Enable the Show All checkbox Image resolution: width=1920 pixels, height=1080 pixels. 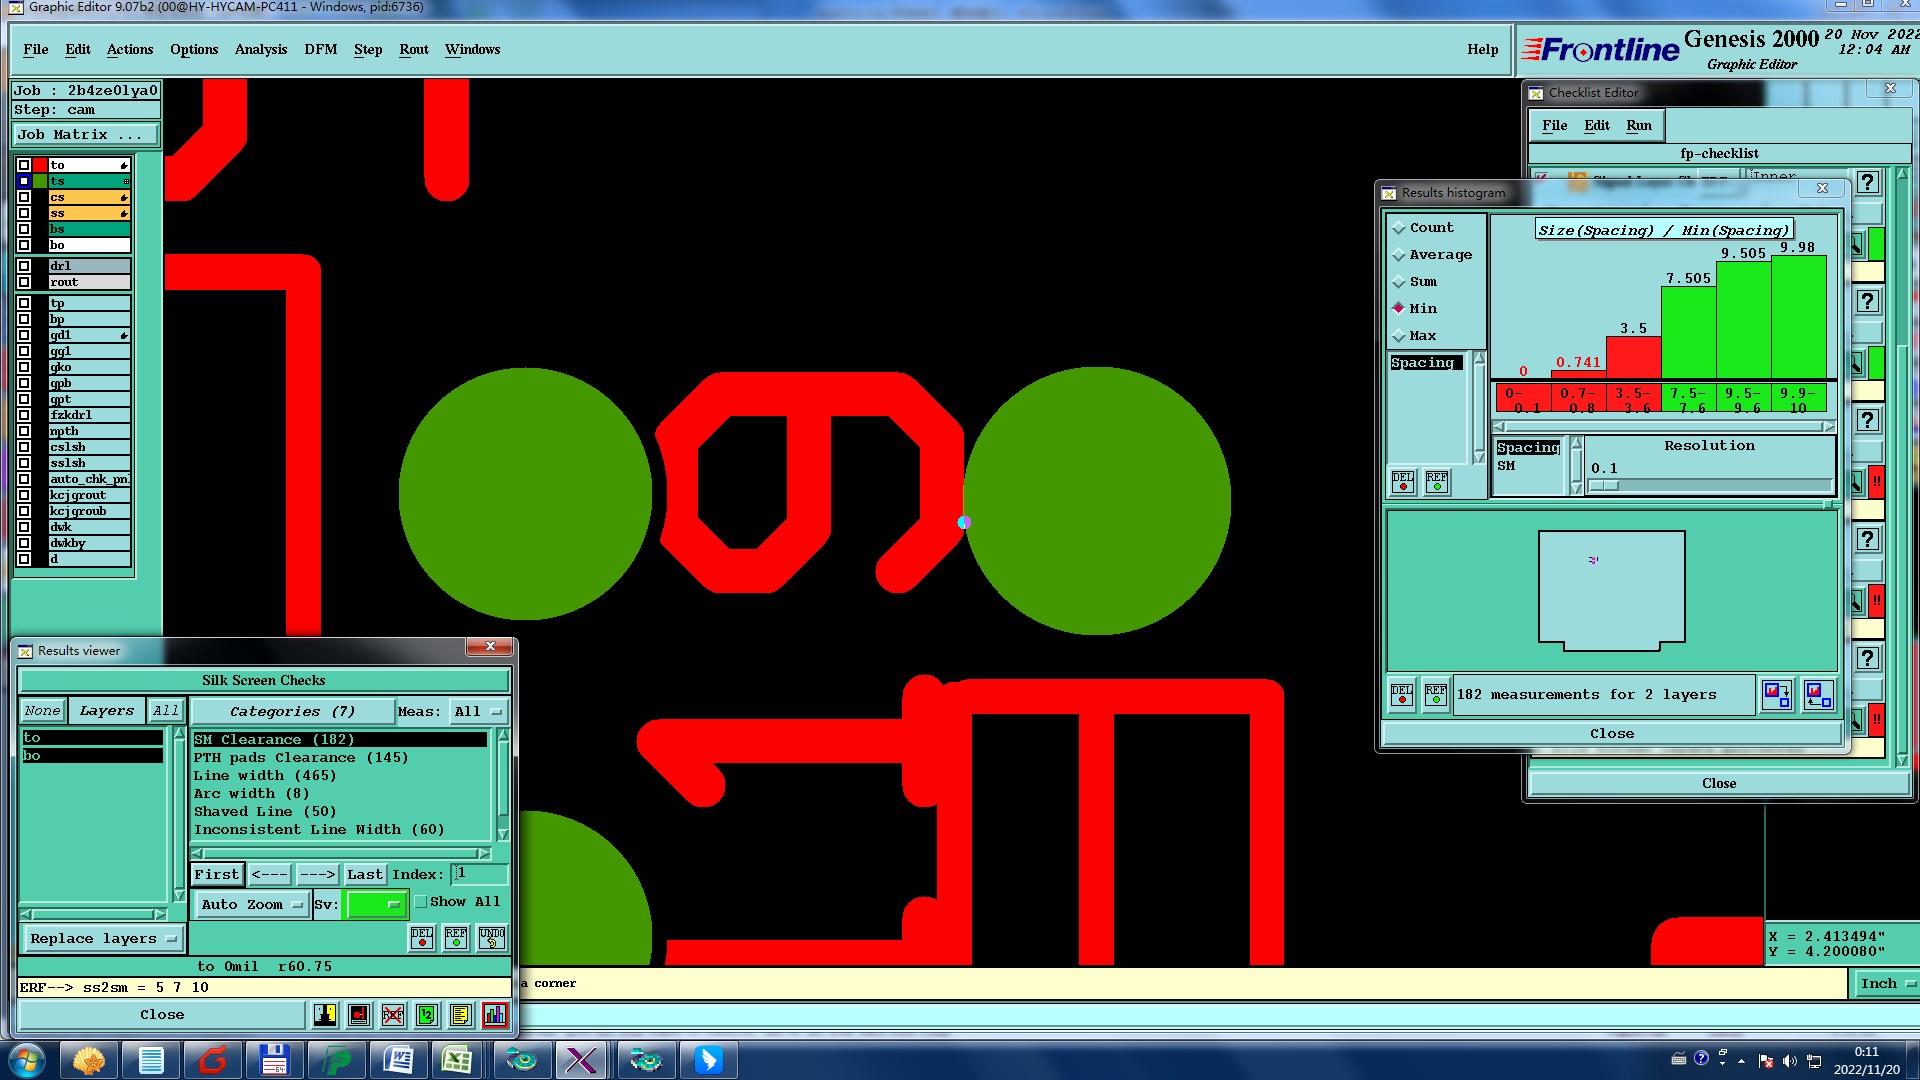point(421,902)
